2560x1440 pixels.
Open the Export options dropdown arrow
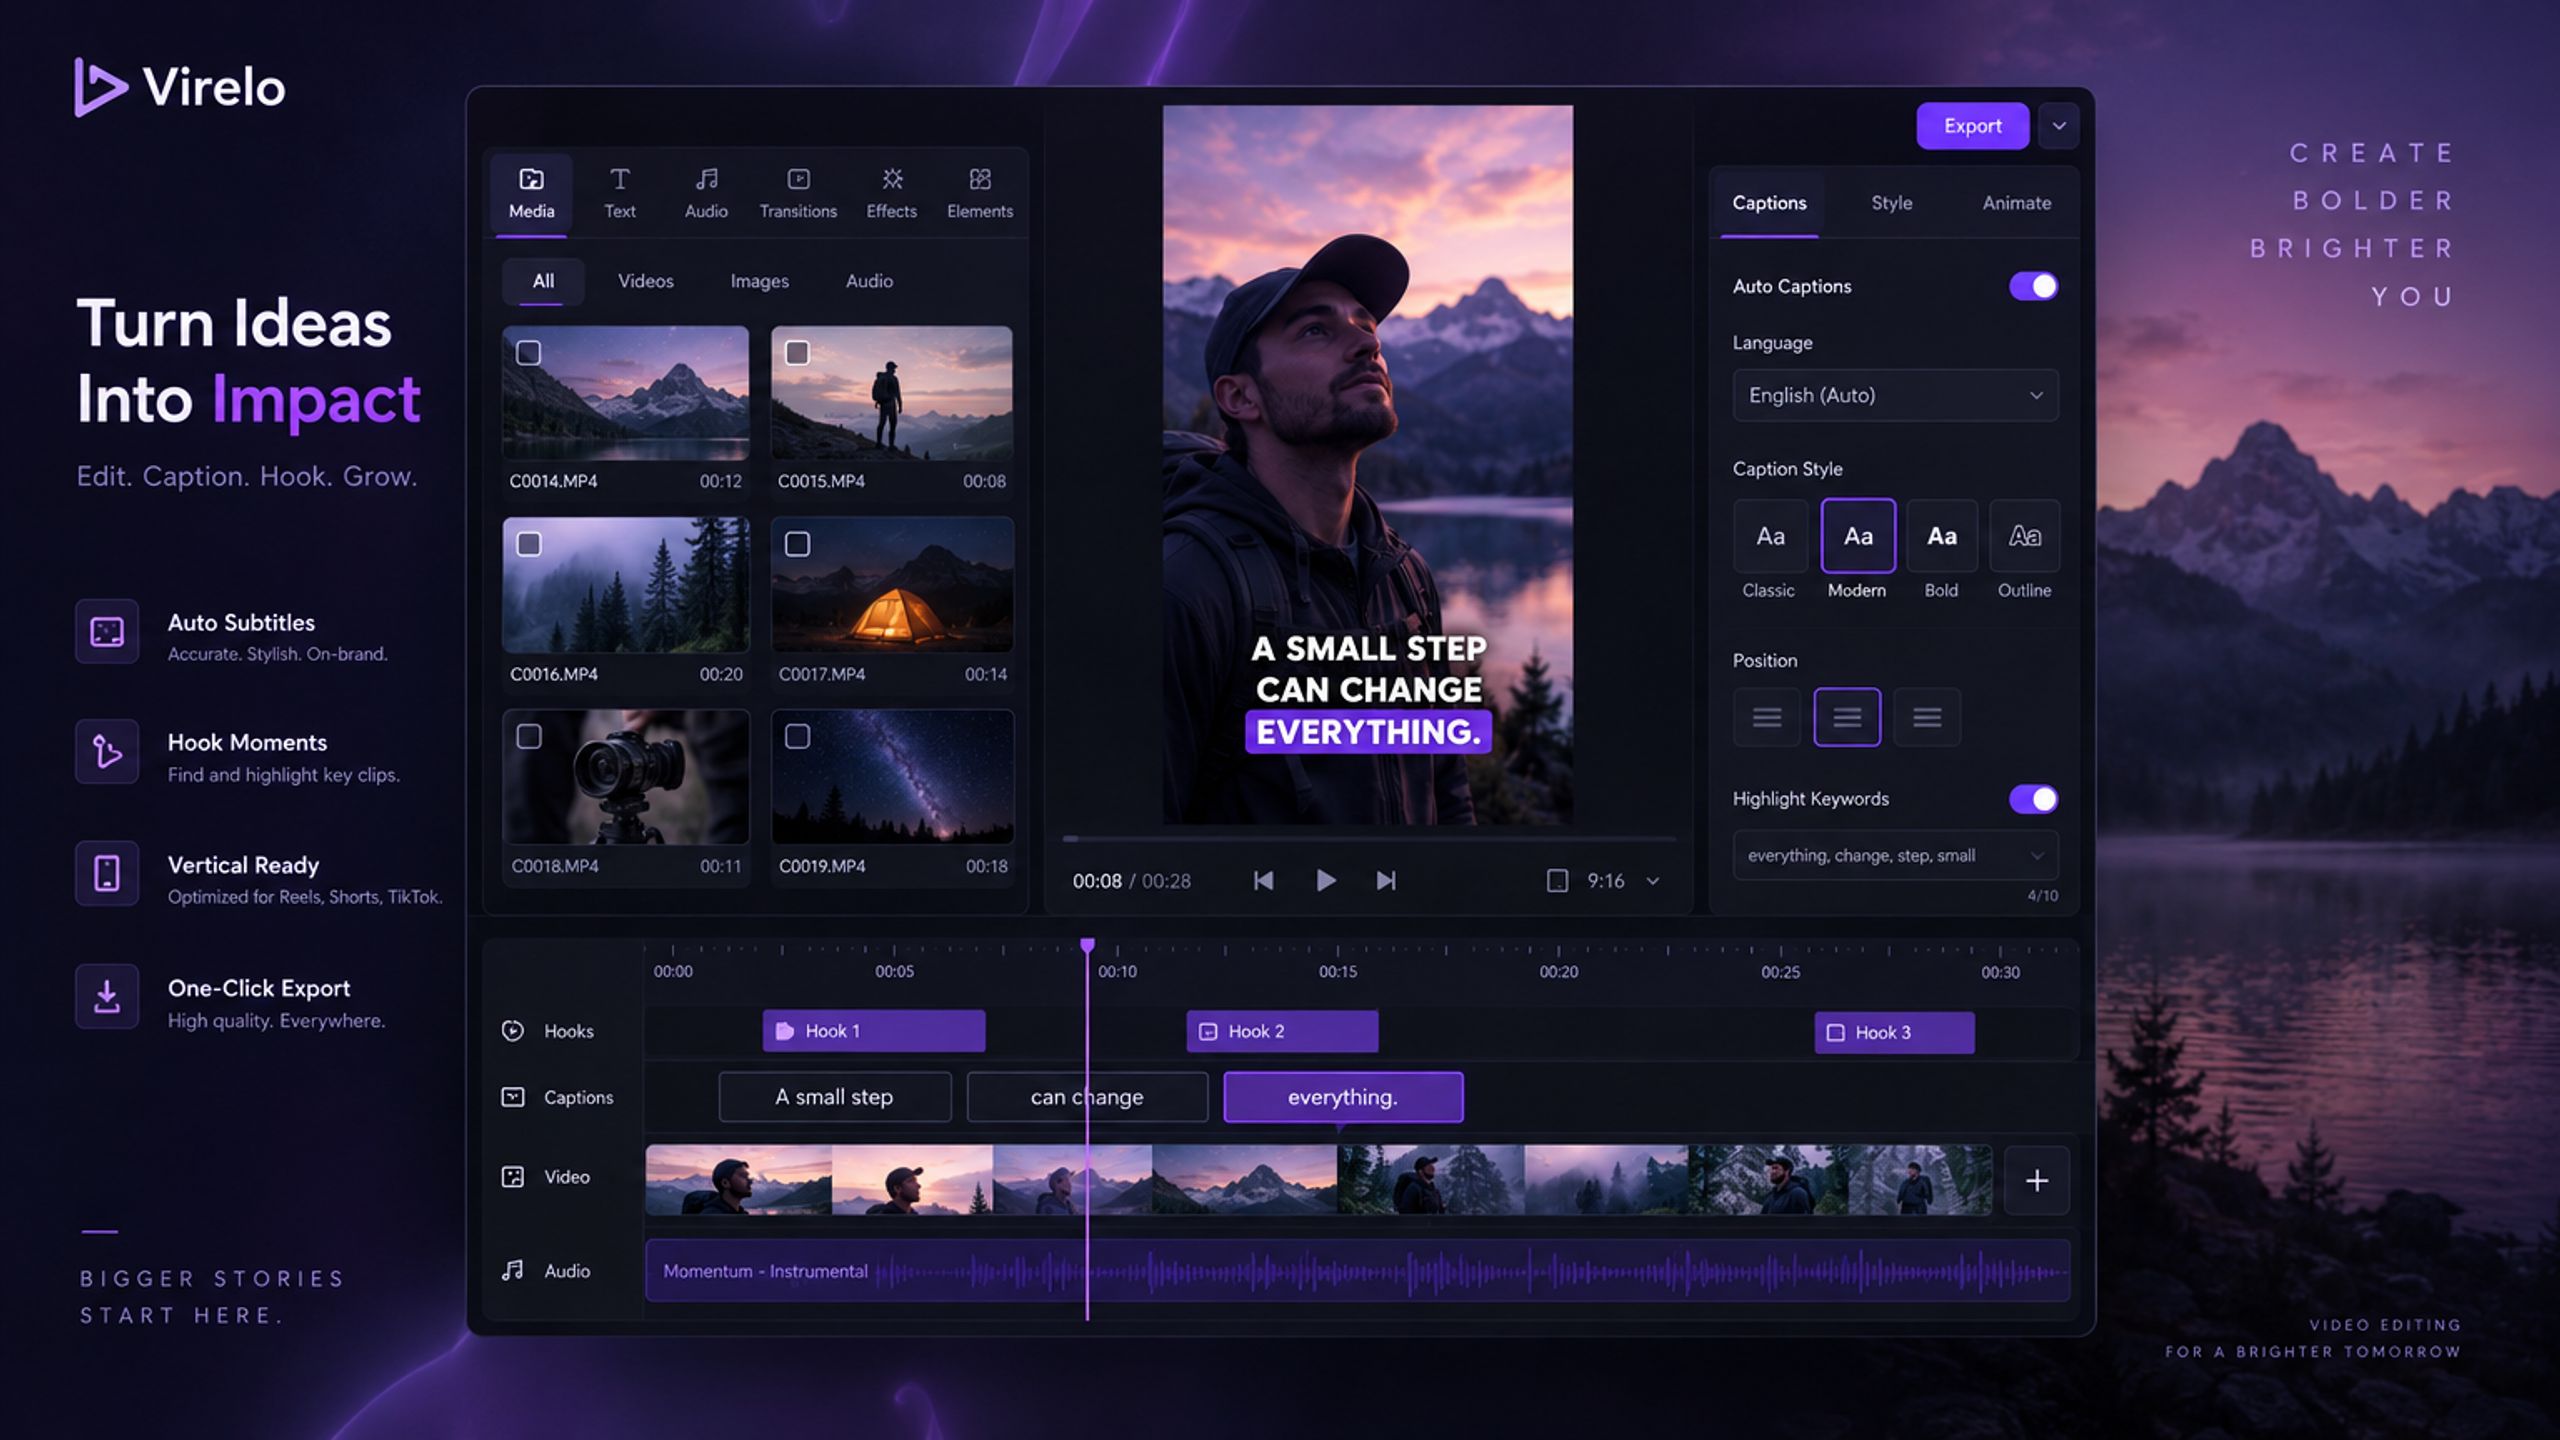(x=2059, y=126)
